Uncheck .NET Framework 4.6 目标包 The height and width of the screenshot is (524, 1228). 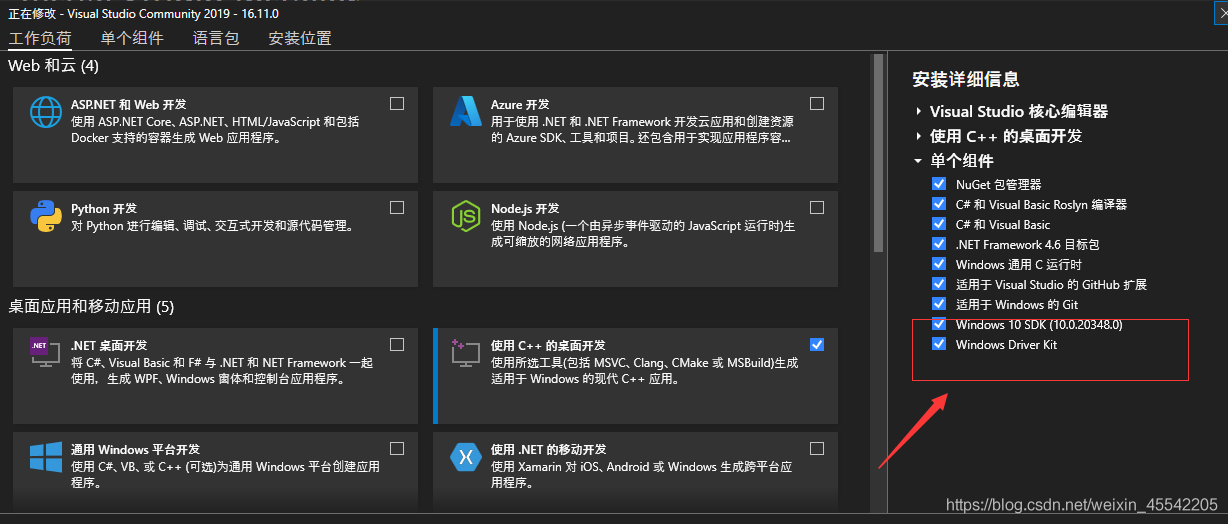938,244
